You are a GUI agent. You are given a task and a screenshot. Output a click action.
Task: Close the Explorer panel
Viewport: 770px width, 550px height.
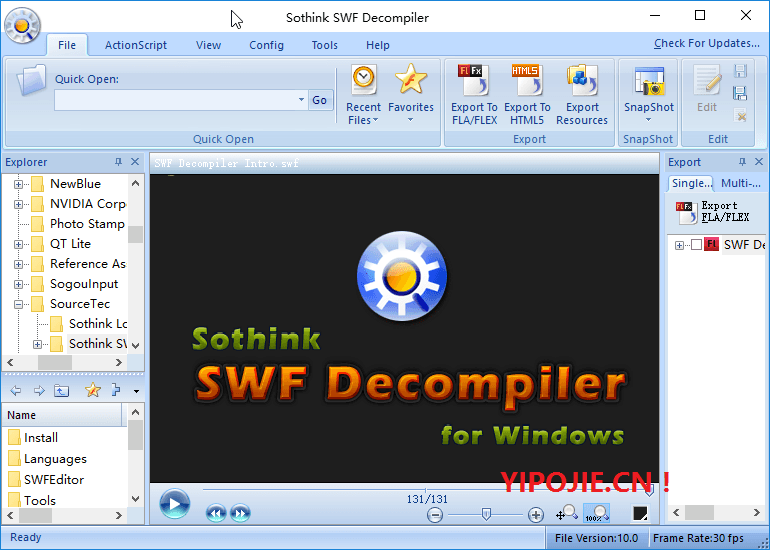pyautogui.click(x=135, y=162)
